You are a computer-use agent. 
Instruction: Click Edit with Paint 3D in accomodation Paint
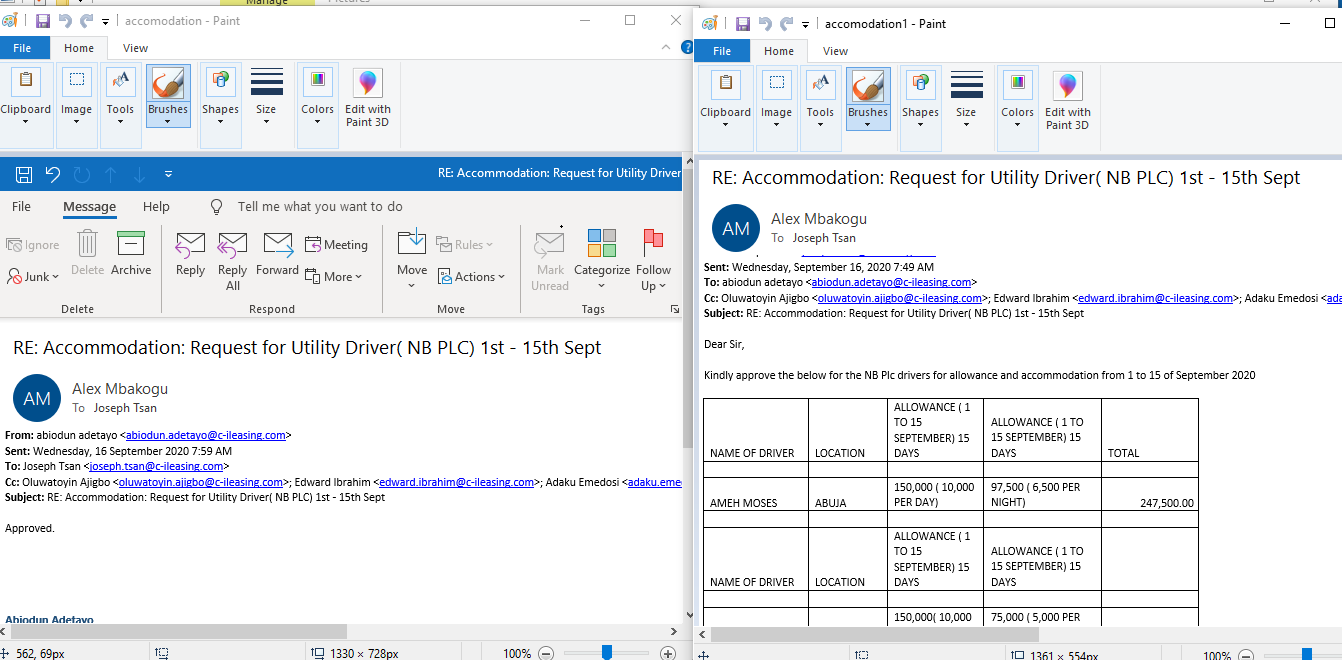coord(368,97)
